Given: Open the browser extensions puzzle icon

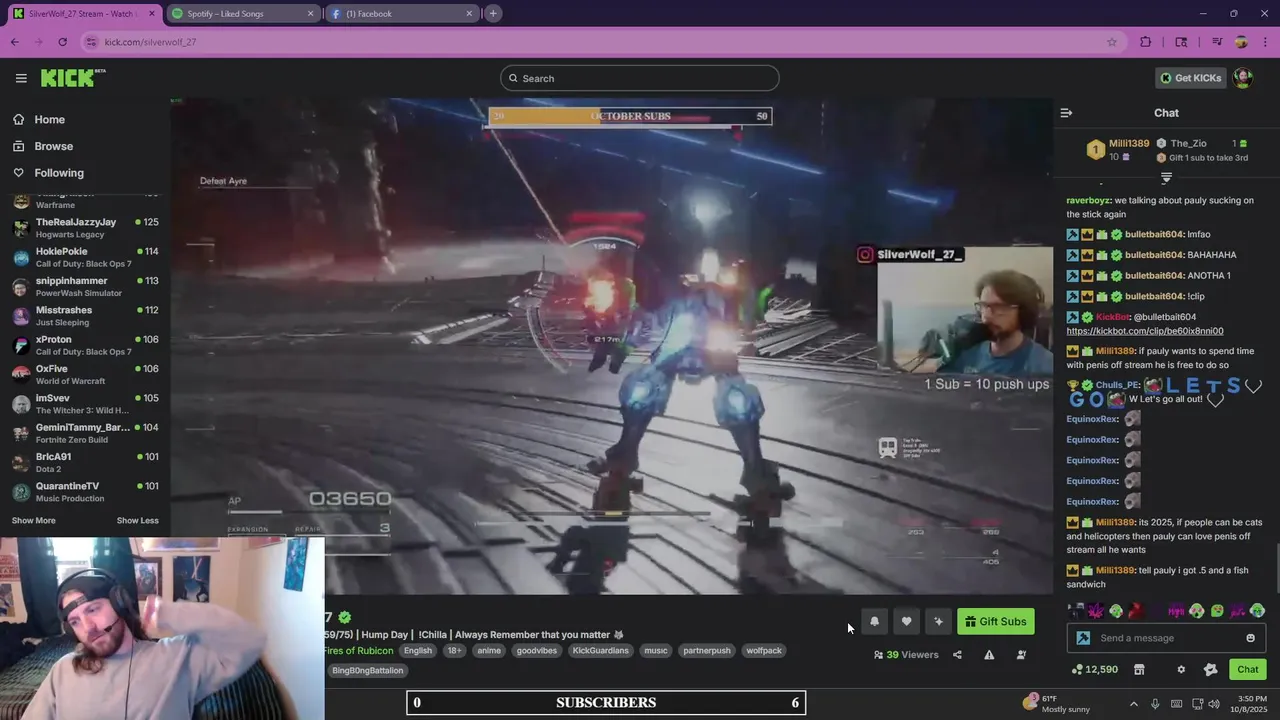Looking at the screenshot, I should pos(1146,42).
